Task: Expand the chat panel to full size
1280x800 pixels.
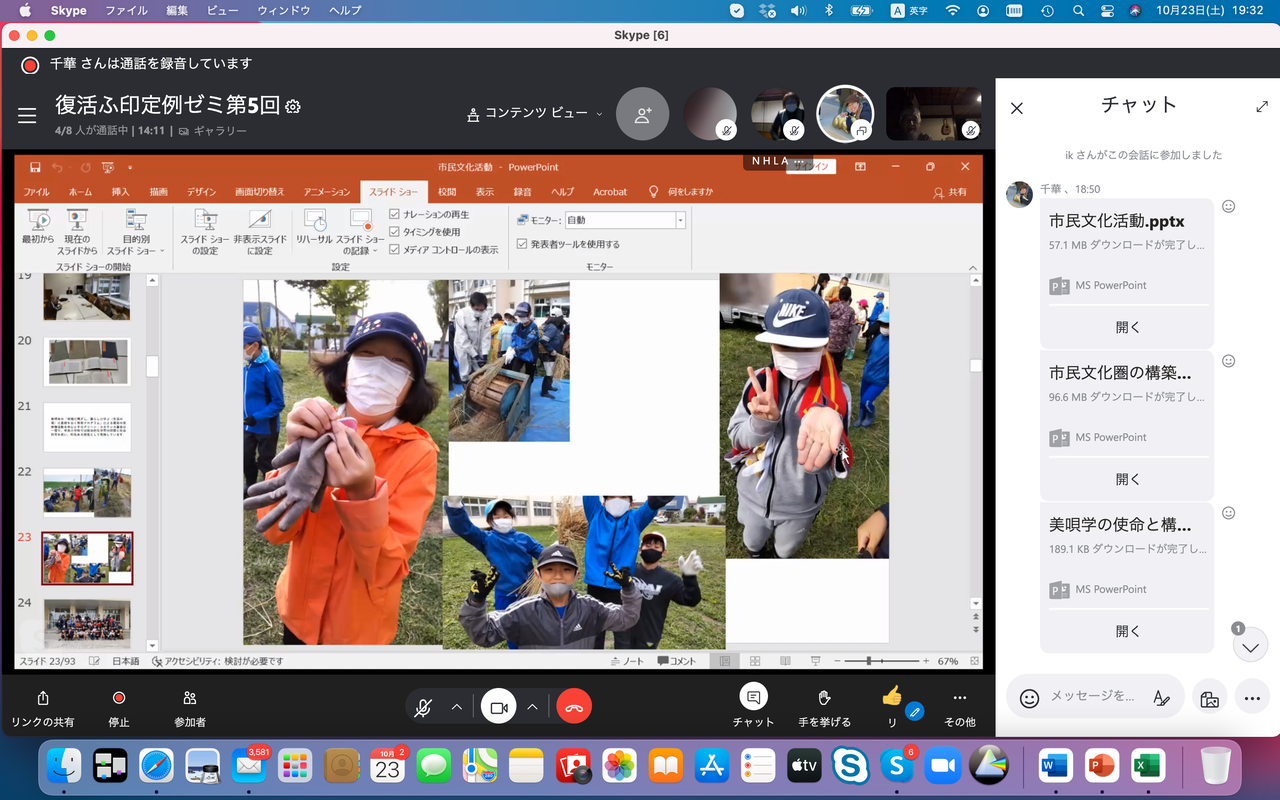Action: click(x=1262, y=107)
